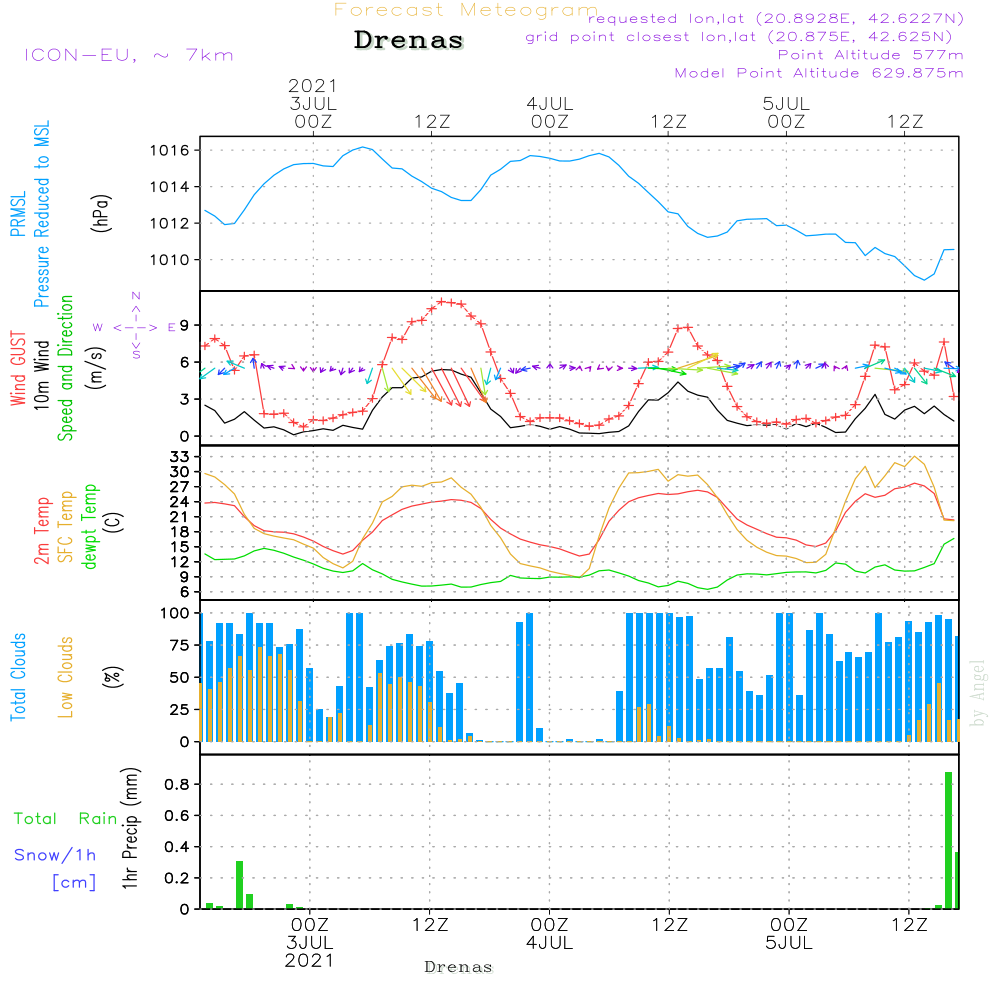Click the 'Snow/1h' legend label
This screenshot has height=1000, width=1000.
(55, 855)
